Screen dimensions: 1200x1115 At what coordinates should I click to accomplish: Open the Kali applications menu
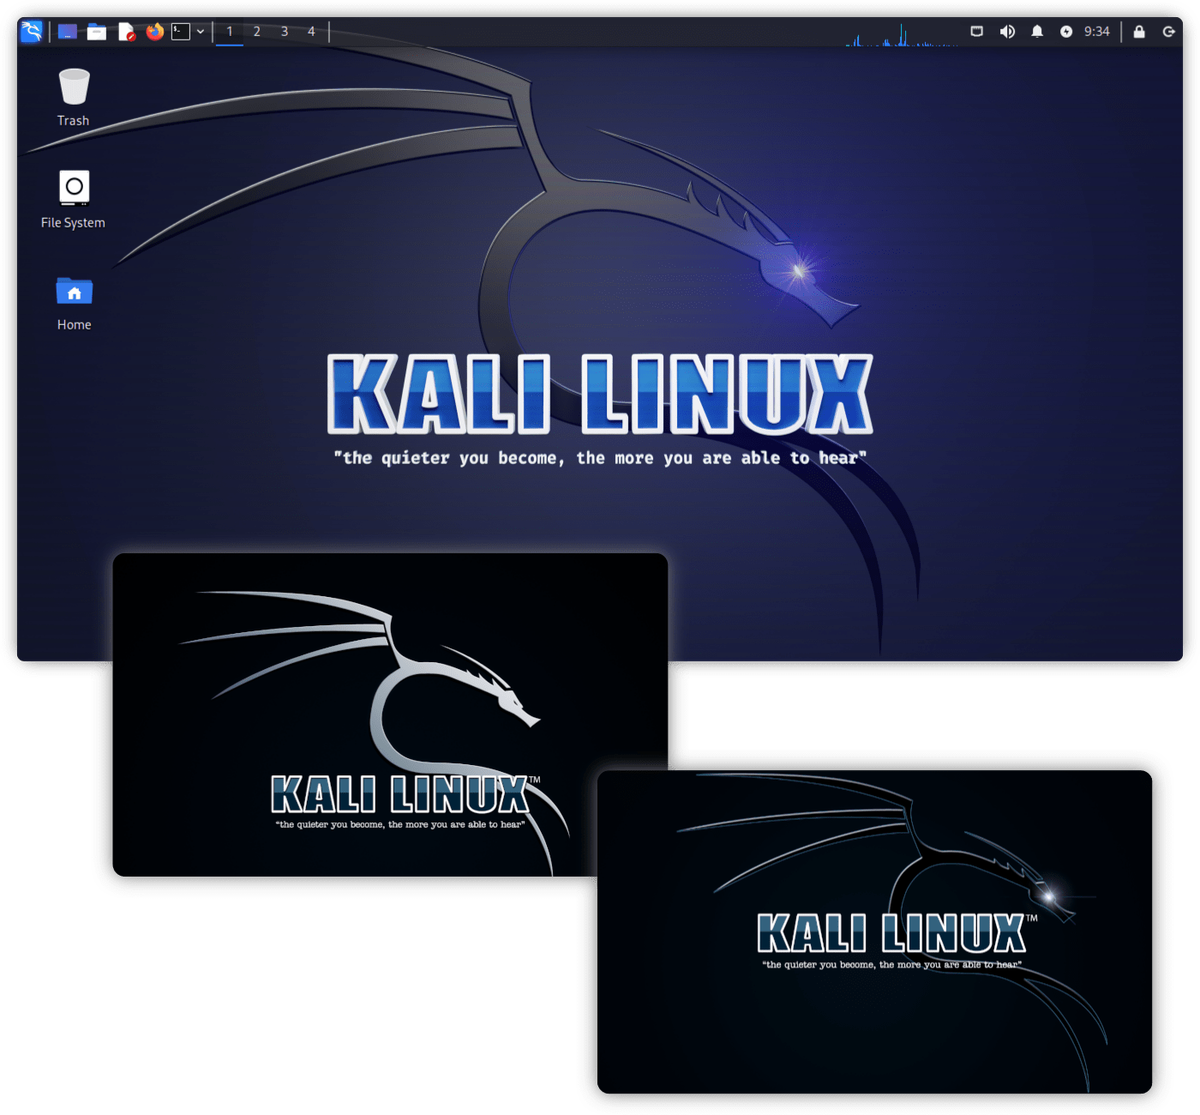pyautogui.click(x=32, y=31)
